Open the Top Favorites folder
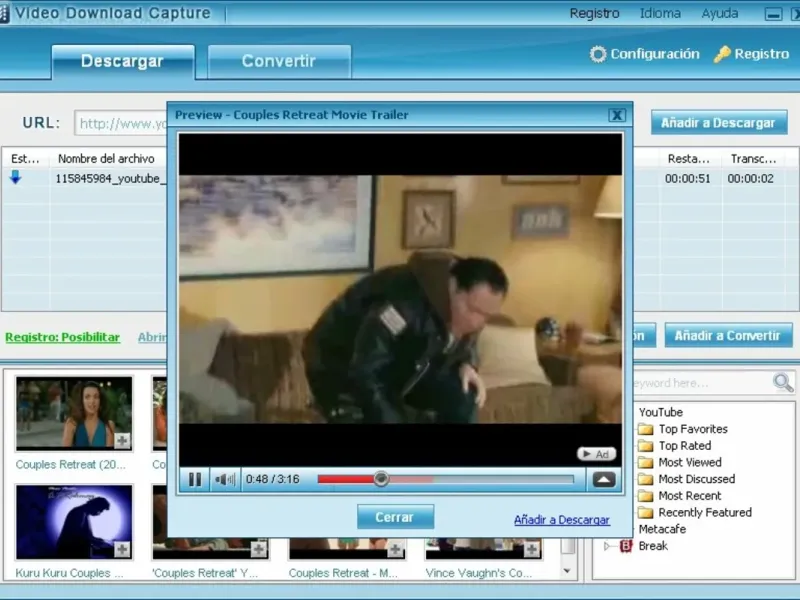The width and height of the screenshot is (800, 600). point(692,429)
